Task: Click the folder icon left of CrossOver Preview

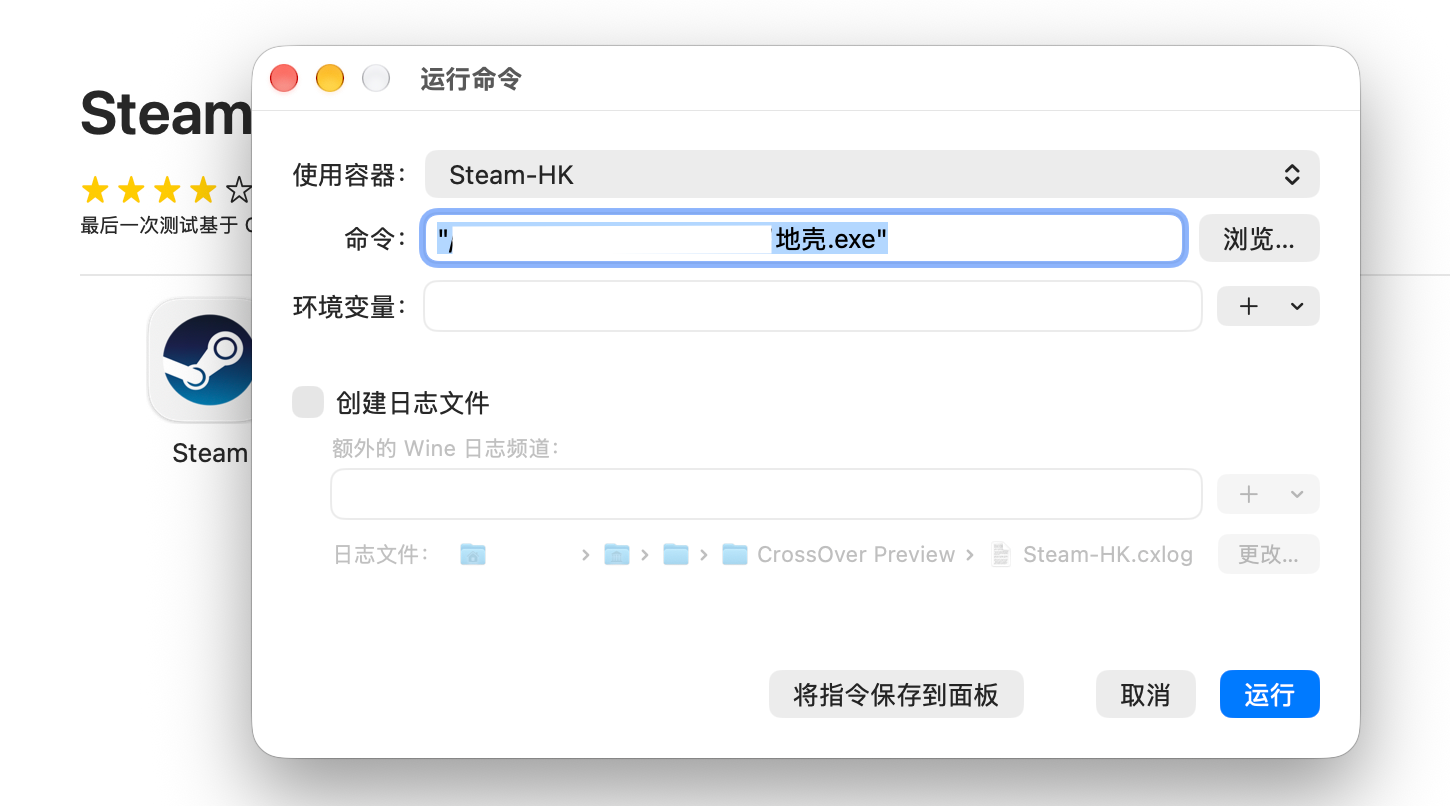Action: tap(735, 554)
